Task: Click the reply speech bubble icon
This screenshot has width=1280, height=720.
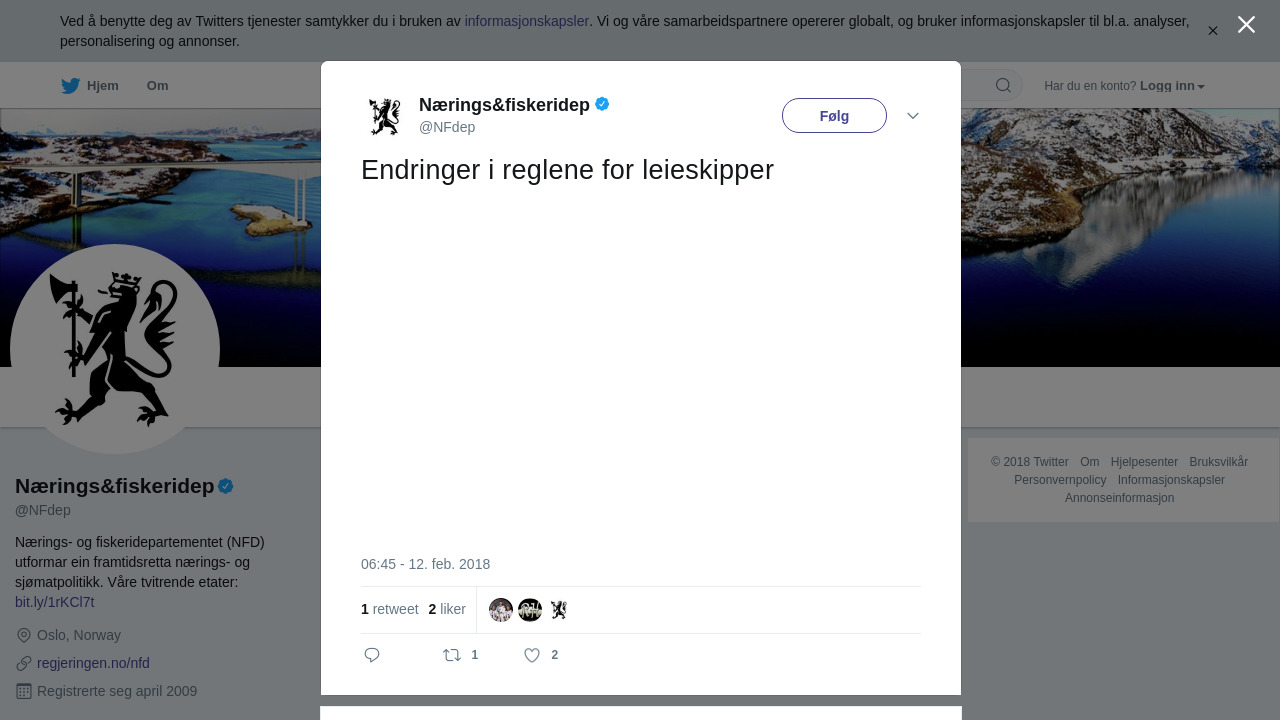Action: [372, 655]
